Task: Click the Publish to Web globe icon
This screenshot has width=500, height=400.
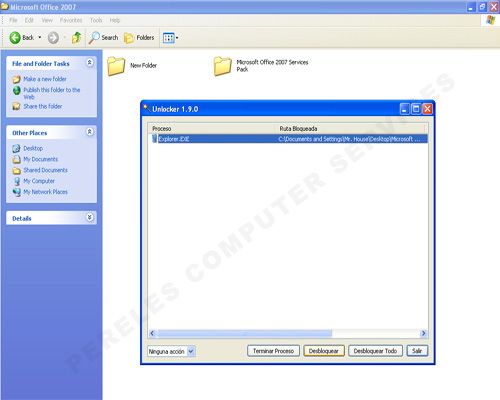Action: coord(16,90)
